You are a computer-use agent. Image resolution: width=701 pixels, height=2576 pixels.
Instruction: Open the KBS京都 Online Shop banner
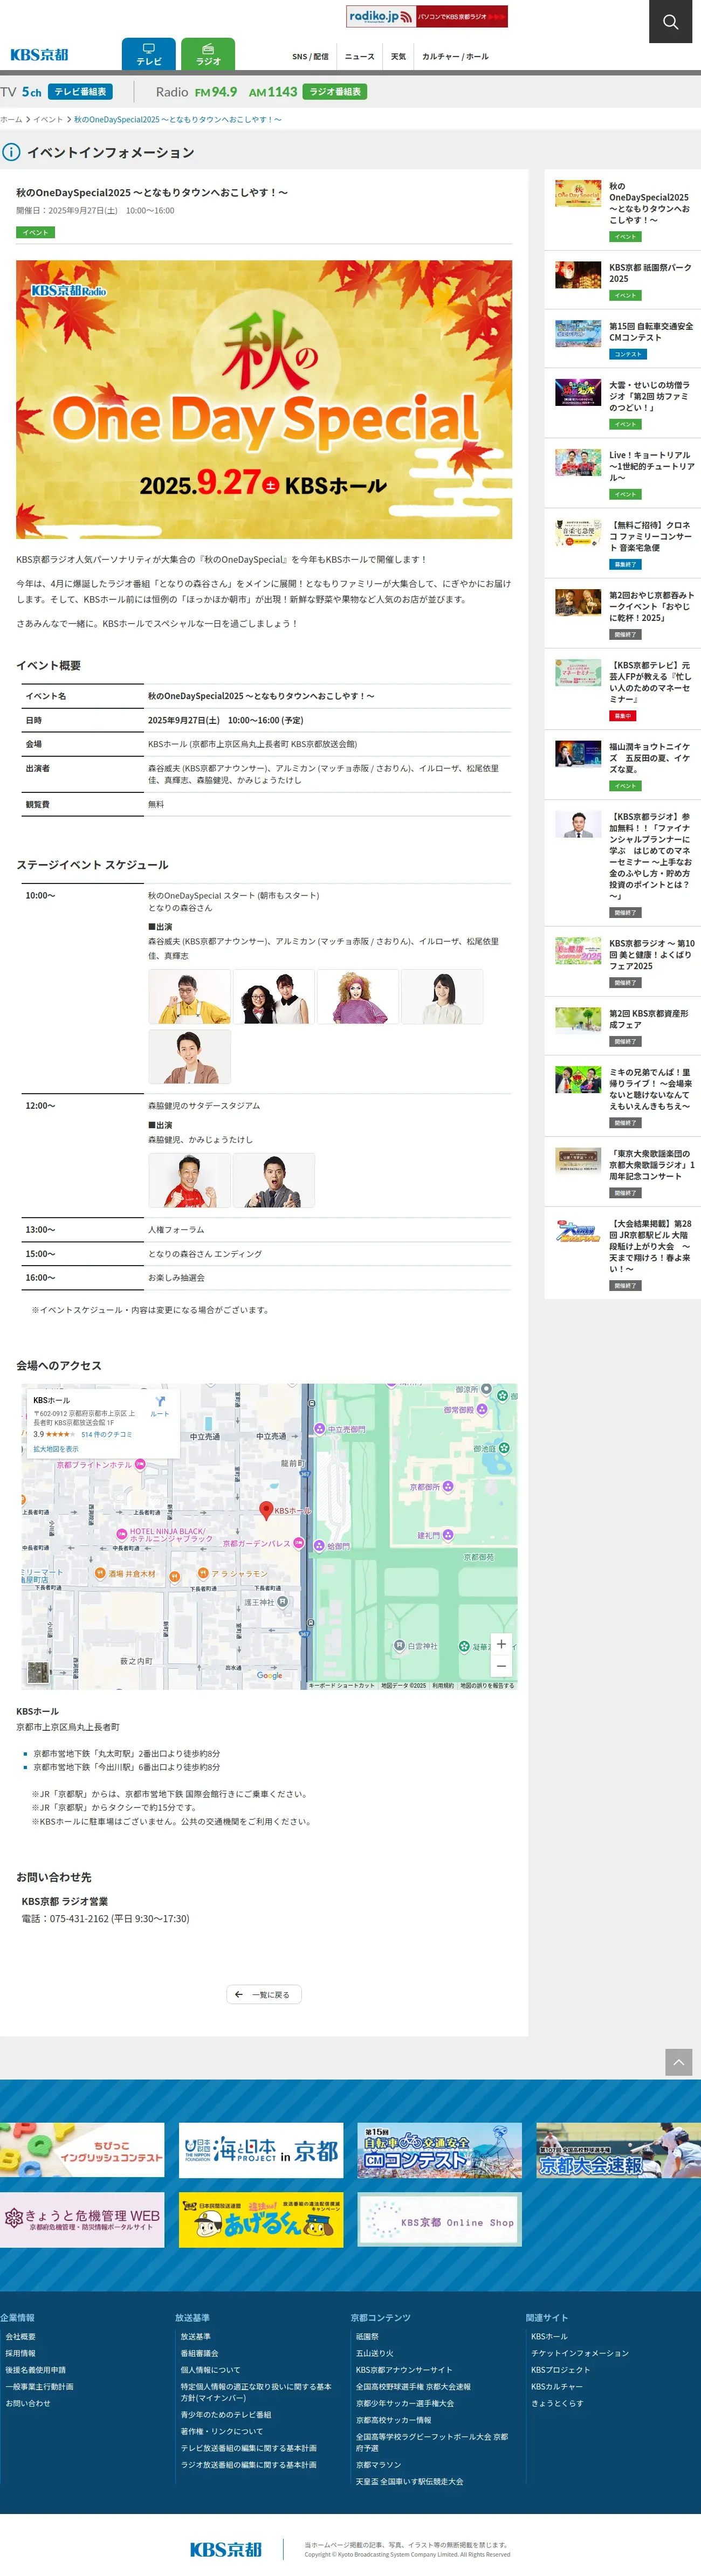[x=440, y=2220]
